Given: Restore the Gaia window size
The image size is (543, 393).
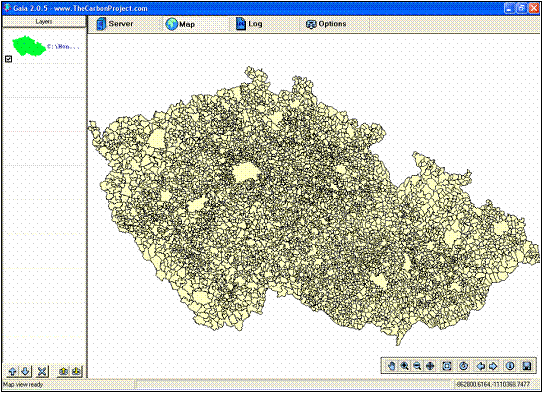Looking at the screenshot, I should point(521,8).
